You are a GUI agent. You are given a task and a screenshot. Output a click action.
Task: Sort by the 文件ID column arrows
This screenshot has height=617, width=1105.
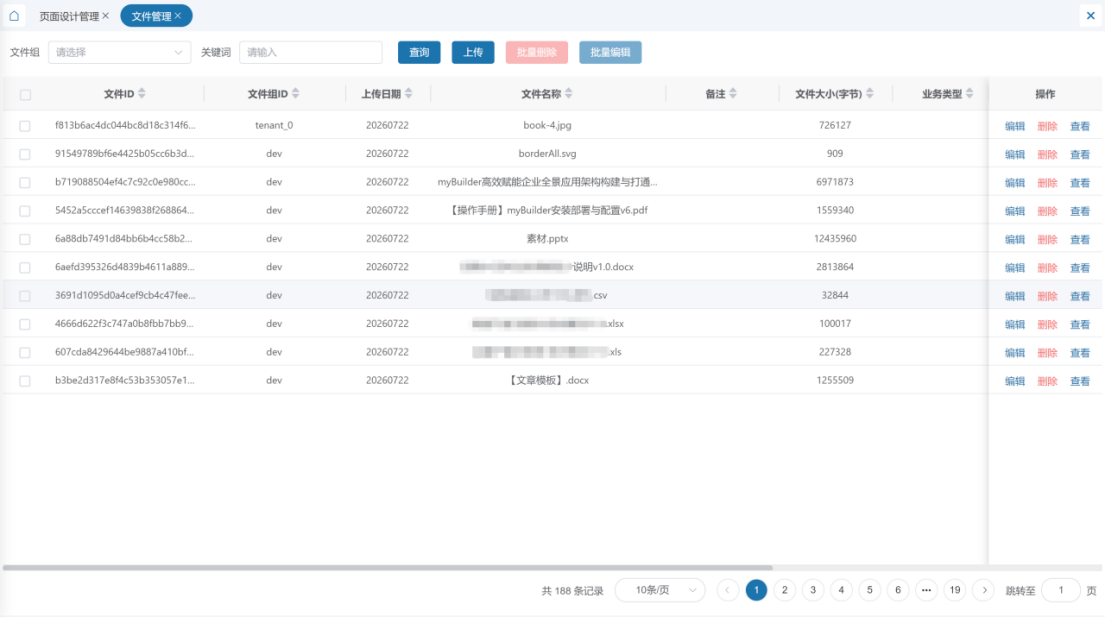click(x=142, y=94)
